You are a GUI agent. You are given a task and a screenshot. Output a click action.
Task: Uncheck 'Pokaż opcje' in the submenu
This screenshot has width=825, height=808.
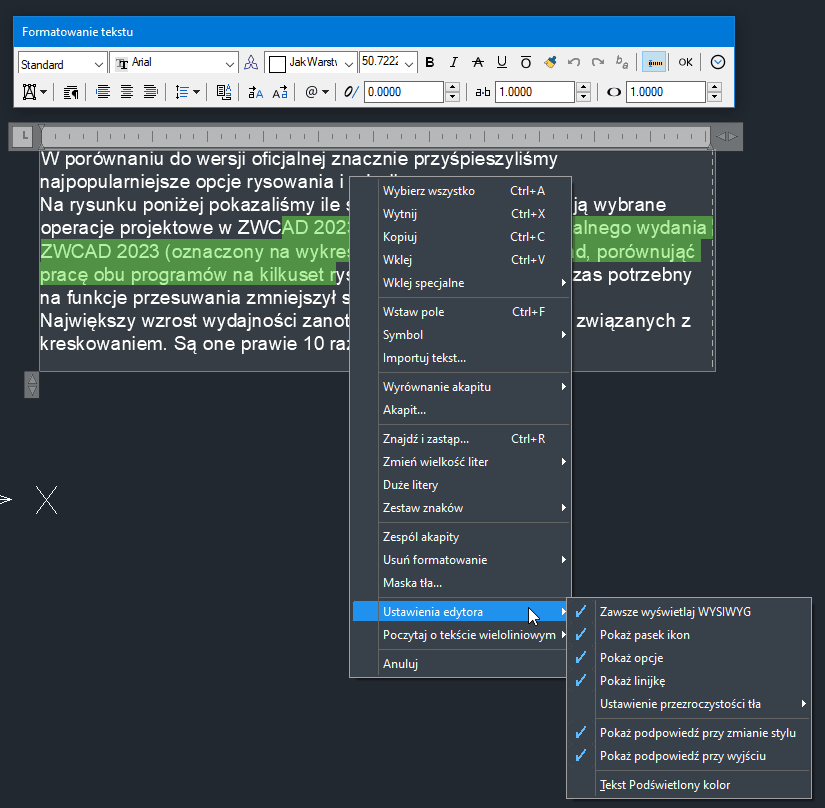click(689, 658)
